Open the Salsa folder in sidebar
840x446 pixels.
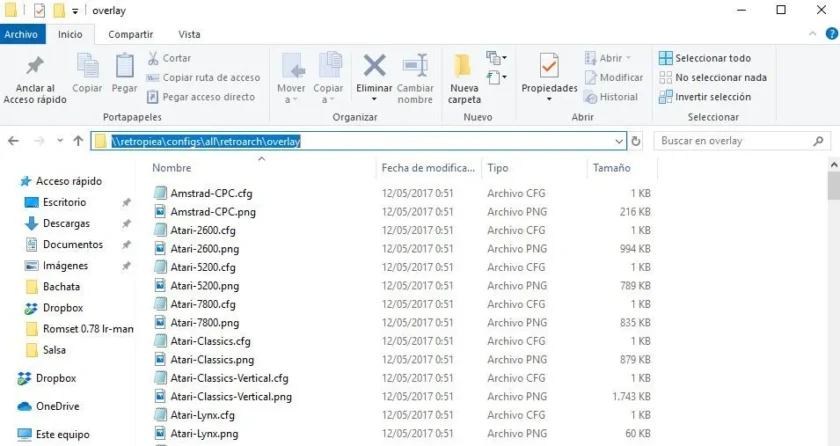coord(46,350)
